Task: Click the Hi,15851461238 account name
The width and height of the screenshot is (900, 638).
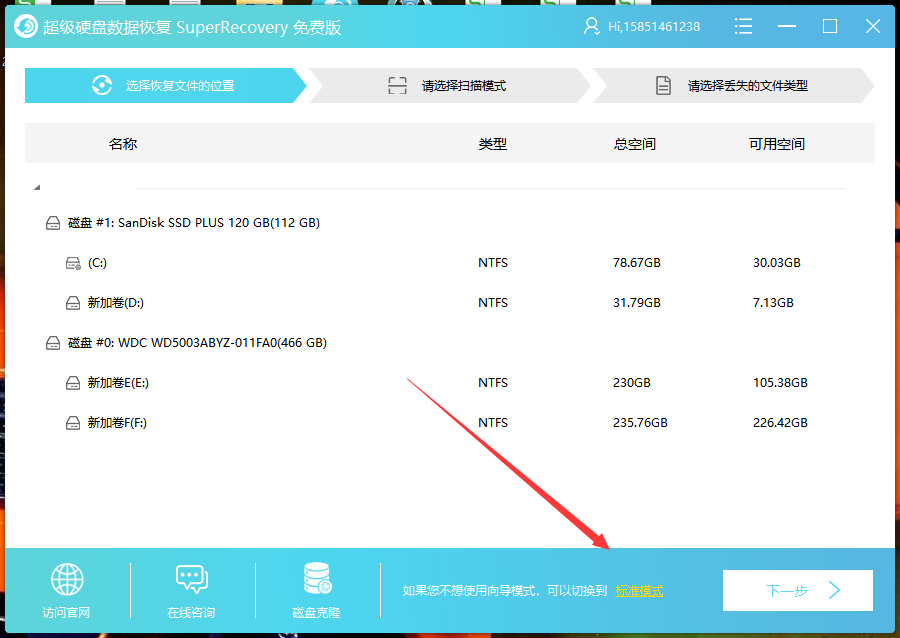Action: click(x=654, y=26)
